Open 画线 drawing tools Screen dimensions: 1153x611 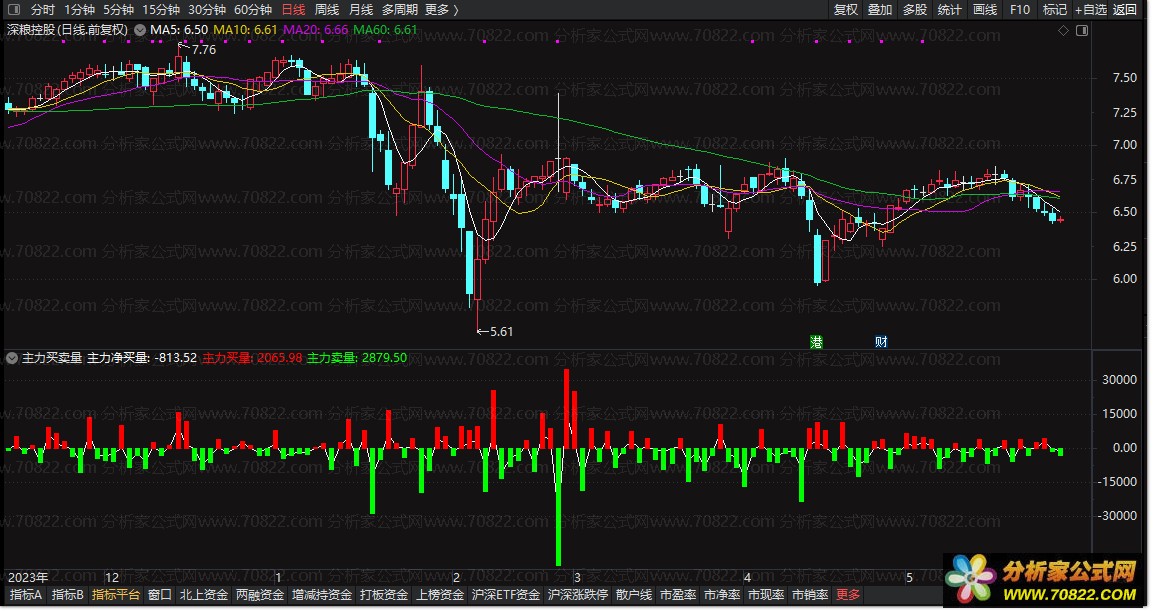[x=984, y=10]
